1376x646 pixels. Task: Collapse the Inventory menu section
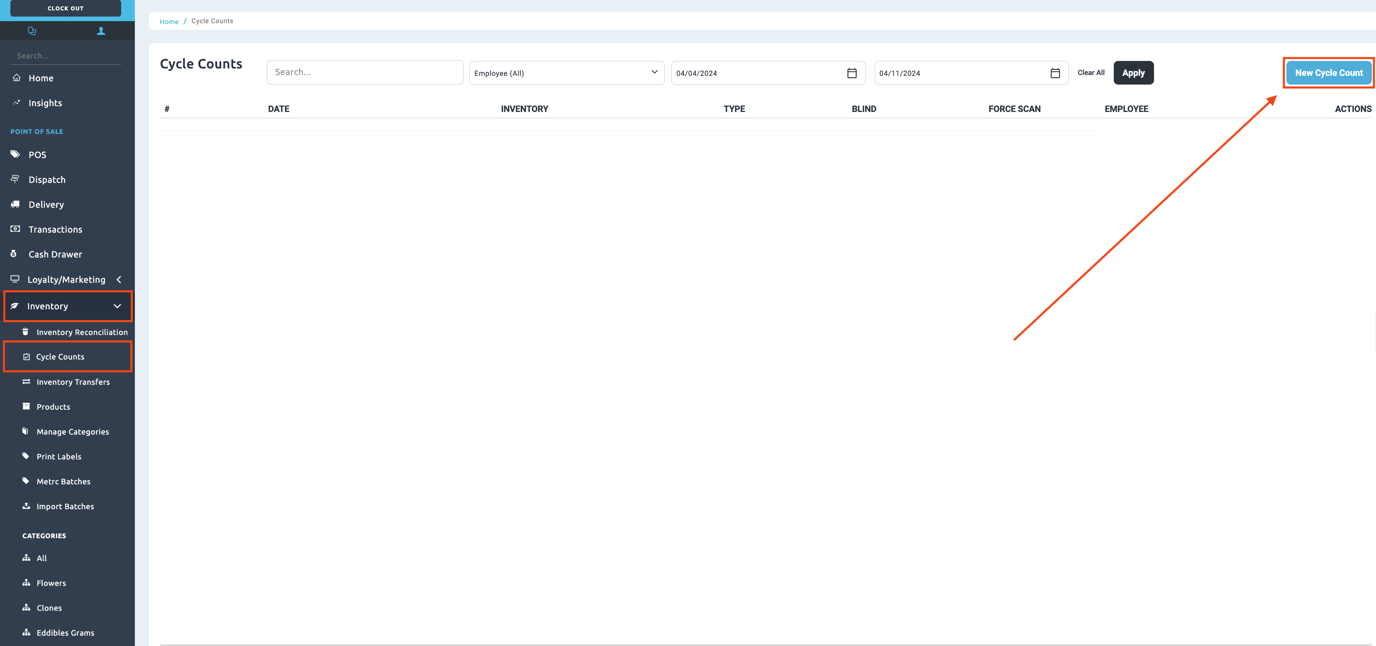(x=117, y=306)
